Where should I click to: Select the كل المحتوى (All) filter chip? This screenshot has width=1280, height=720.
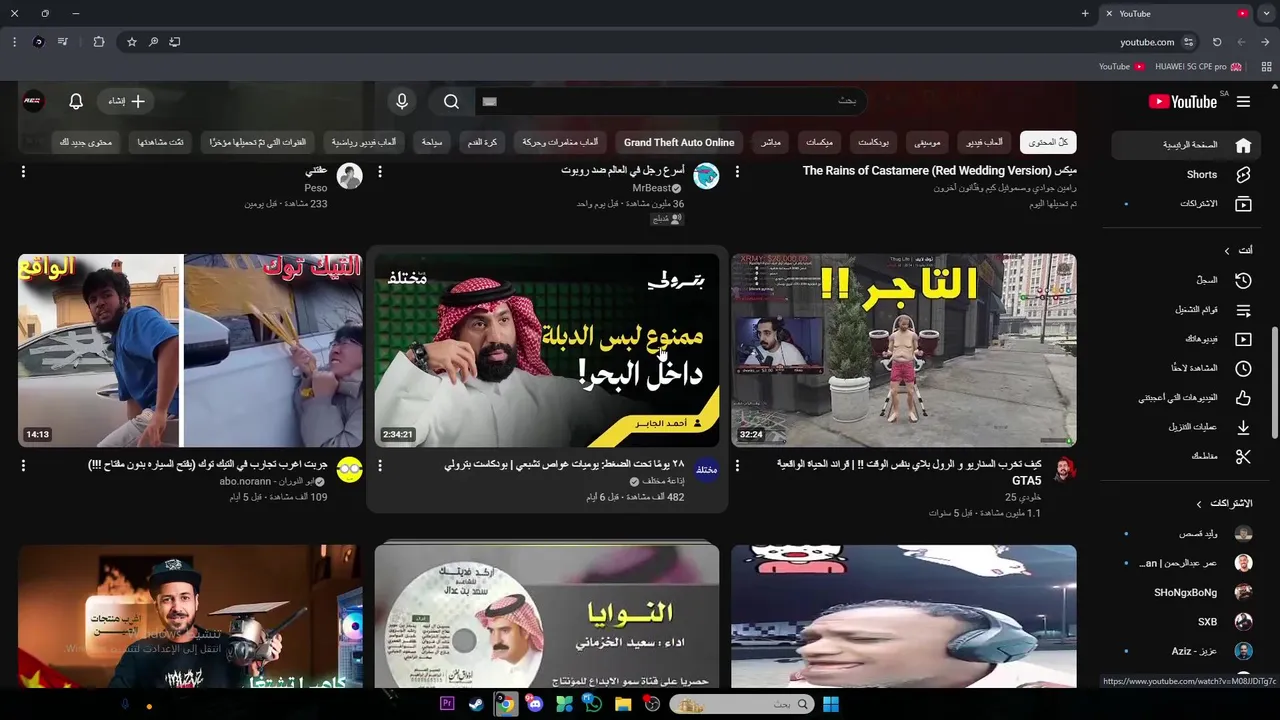(x=1048, y=142)
